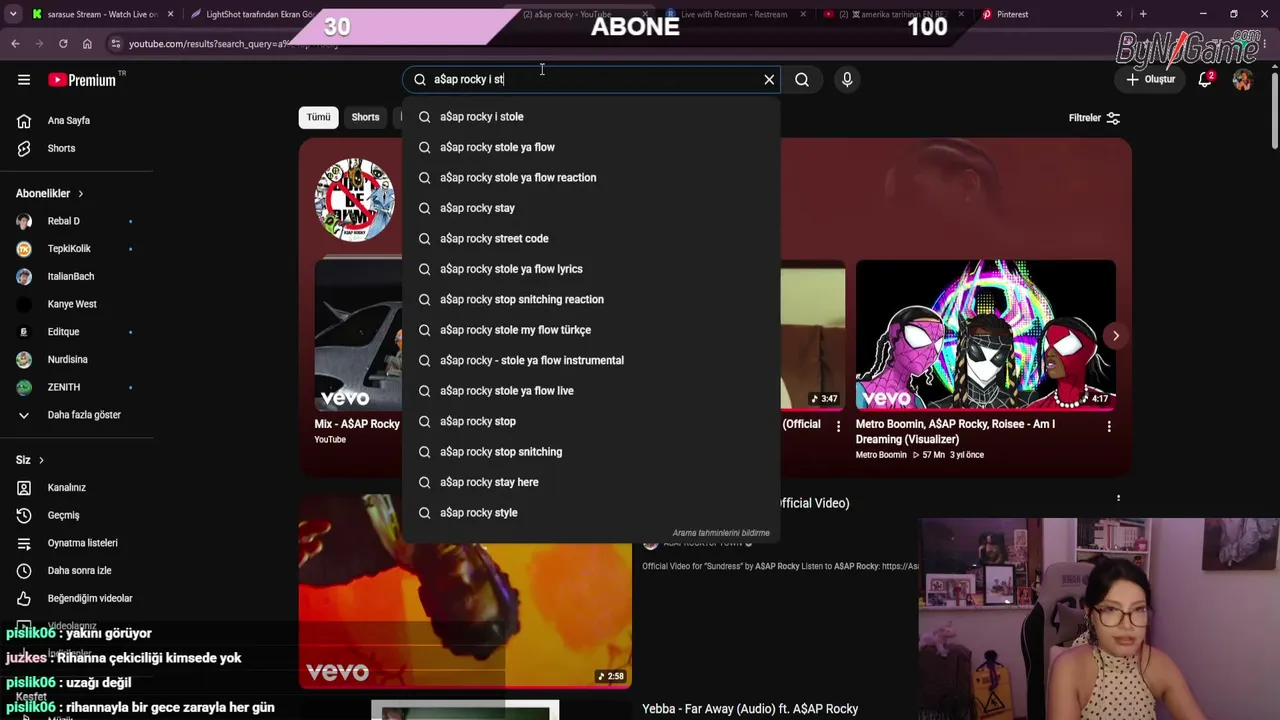Show next videos with carousel arrow
The width and height of the screenshot is (1280, 720).
(x=1115, y=336)
